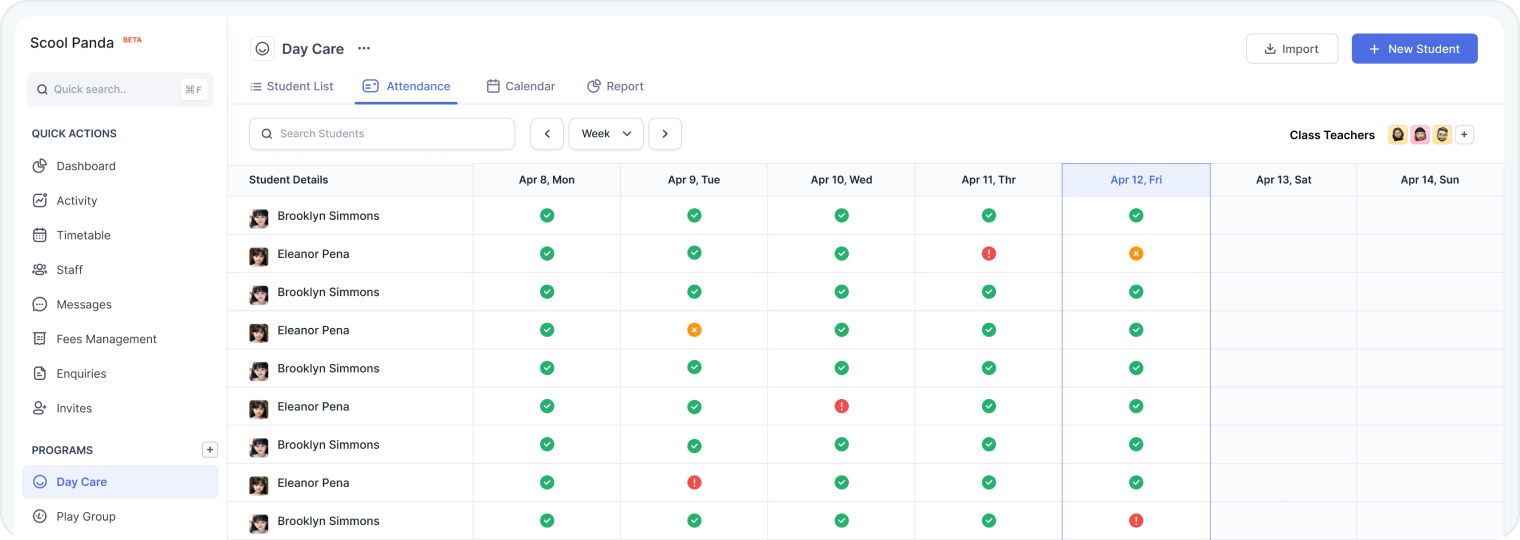
Task: Click the Apr 13, Sat column header
Action: pyautogui.click(x=1284, y=180)
